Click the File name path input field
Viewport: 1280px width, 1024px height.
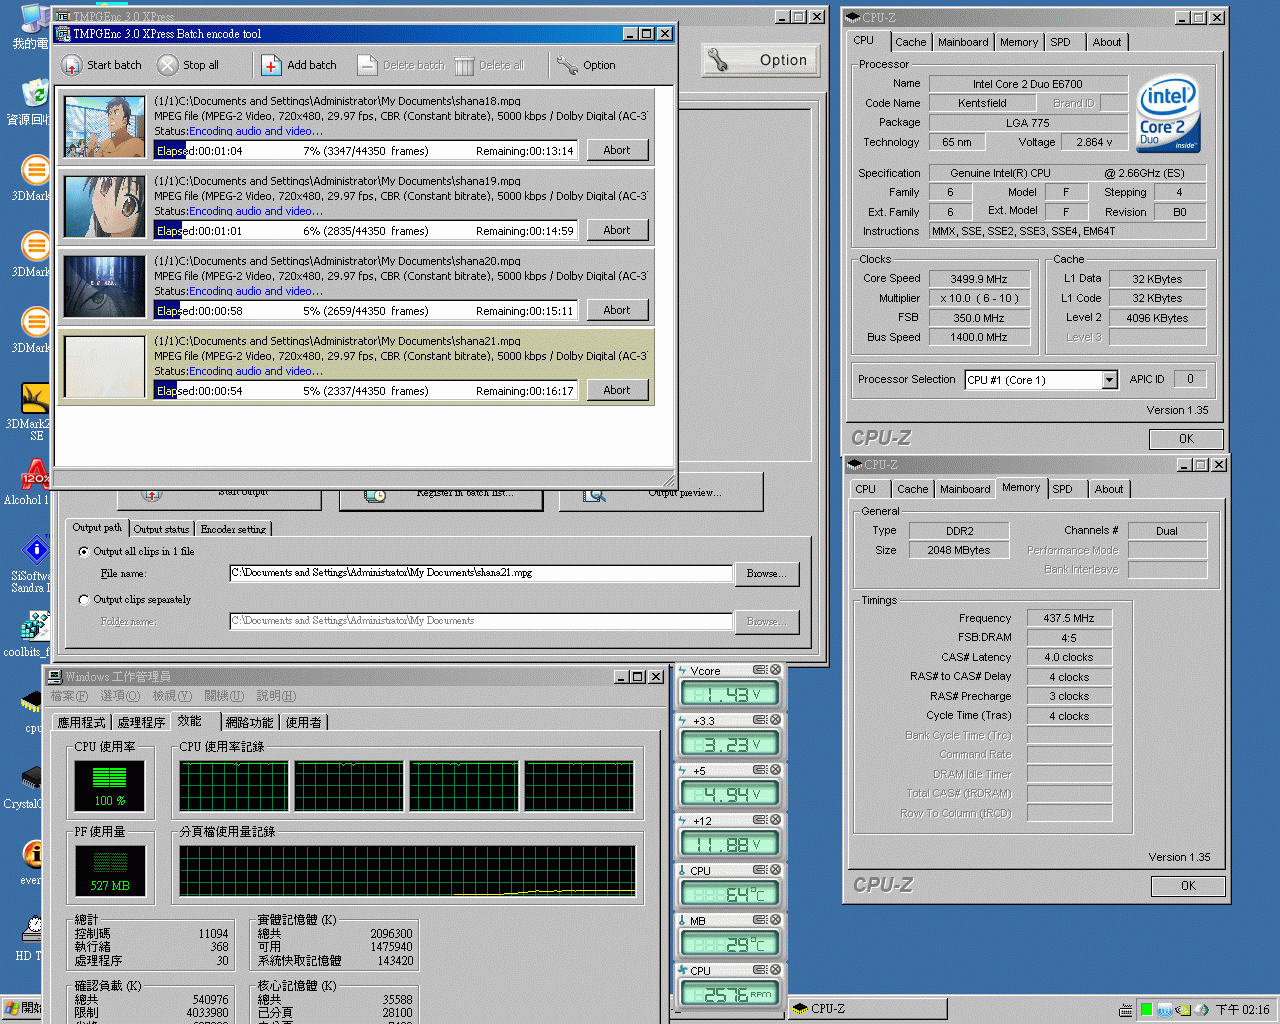coord(481,573)
